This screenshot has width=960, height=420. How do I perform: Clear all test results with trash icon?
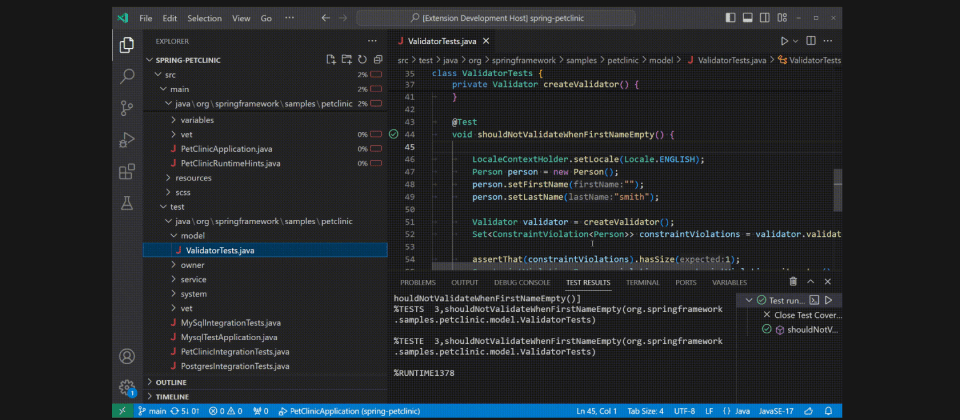[x=793, y=282]
